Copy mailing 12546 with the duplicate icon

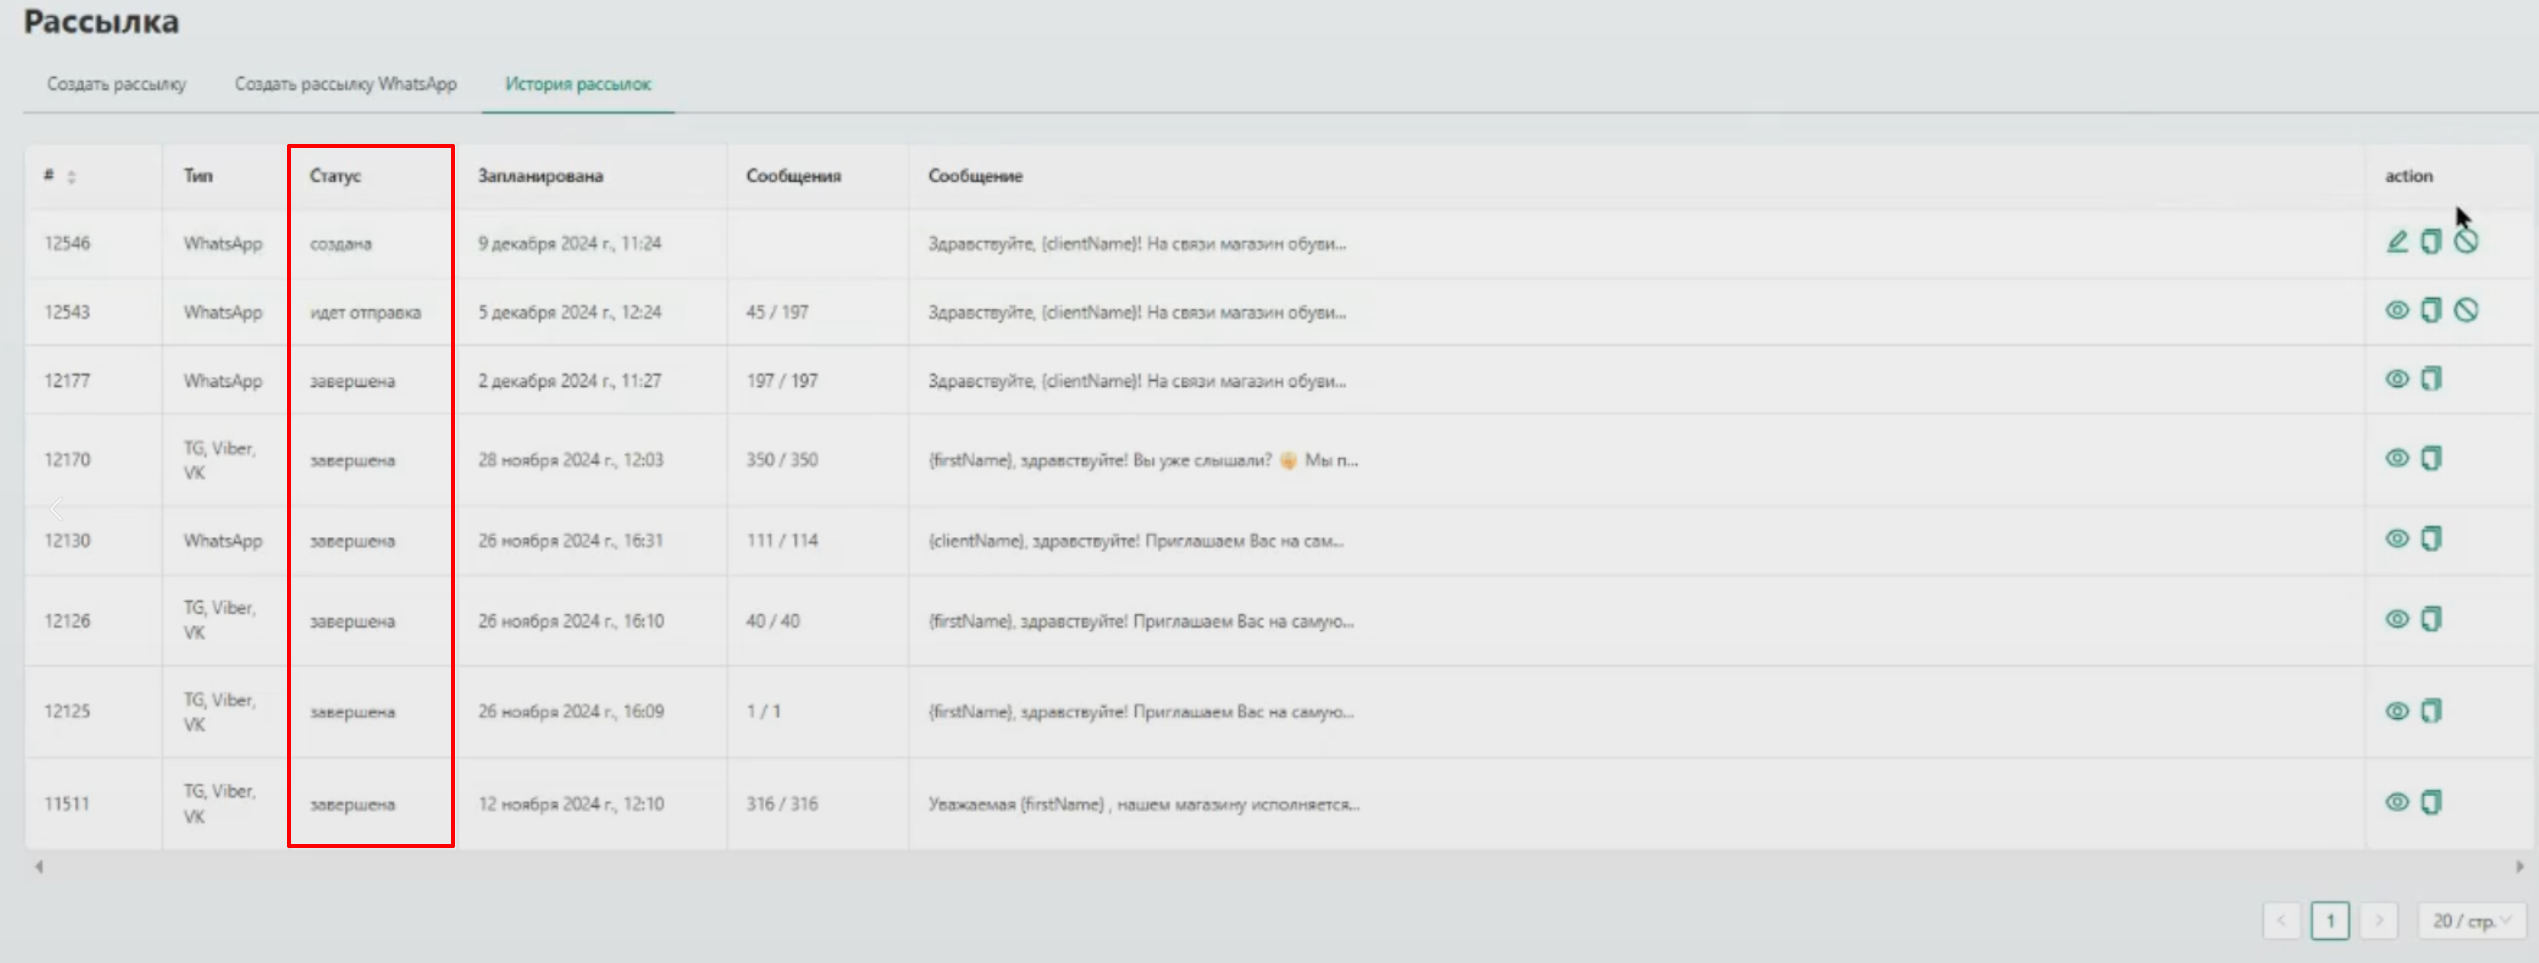(2431, 242)
